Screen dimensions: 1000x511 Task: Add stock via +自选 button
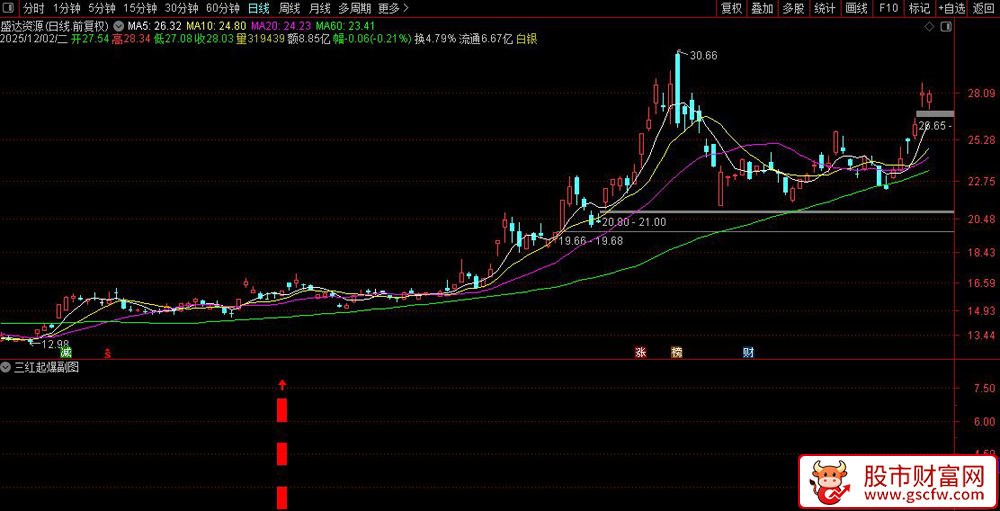[952, 8]
